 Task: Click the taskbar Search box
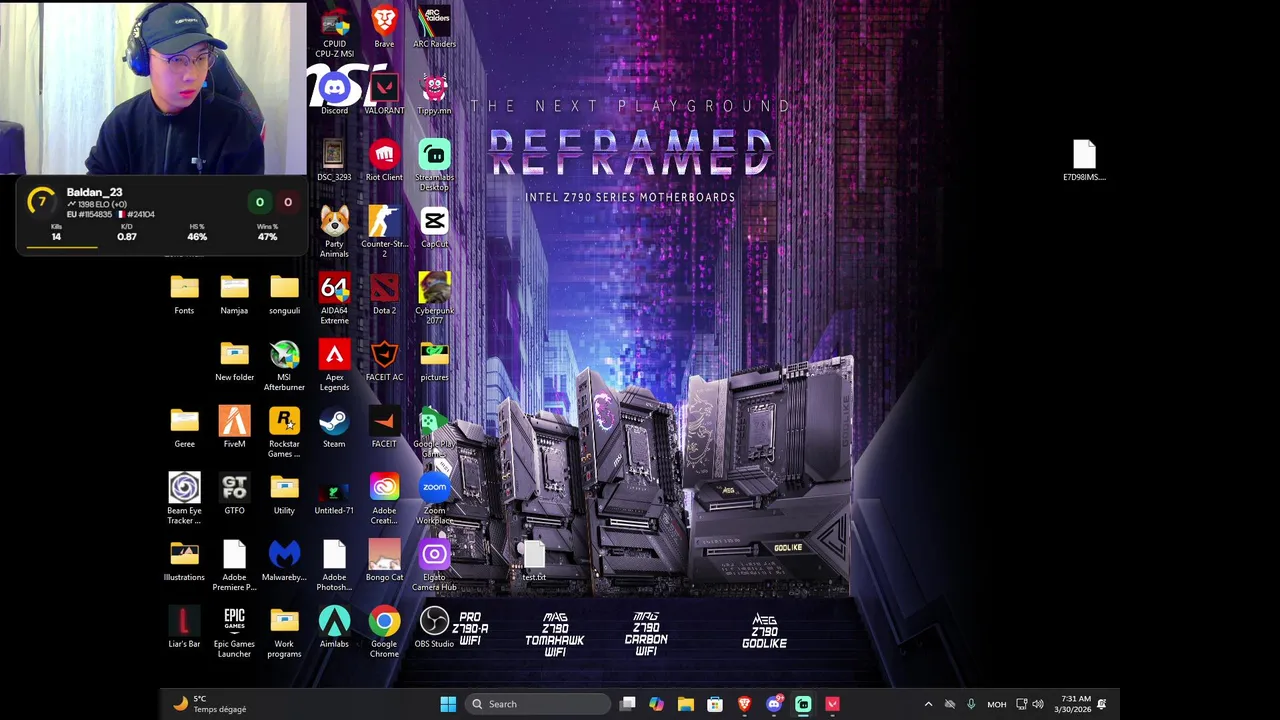[539, 704]
